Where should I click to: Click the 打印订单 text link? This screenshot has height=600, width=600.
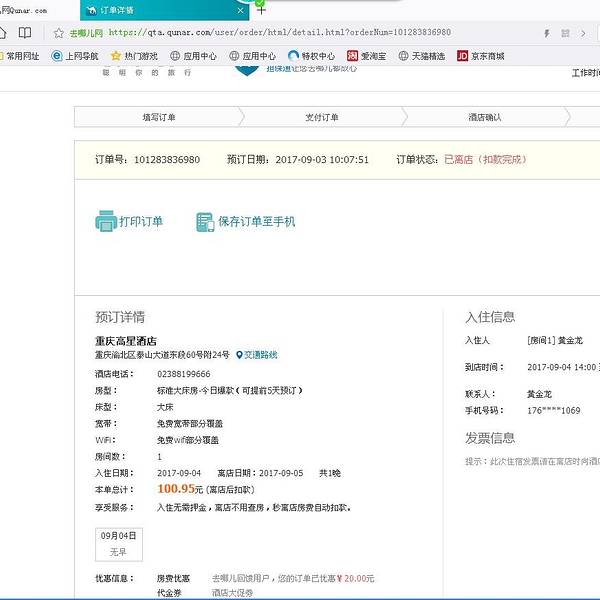pyautogui.click(x=141, y=222)
